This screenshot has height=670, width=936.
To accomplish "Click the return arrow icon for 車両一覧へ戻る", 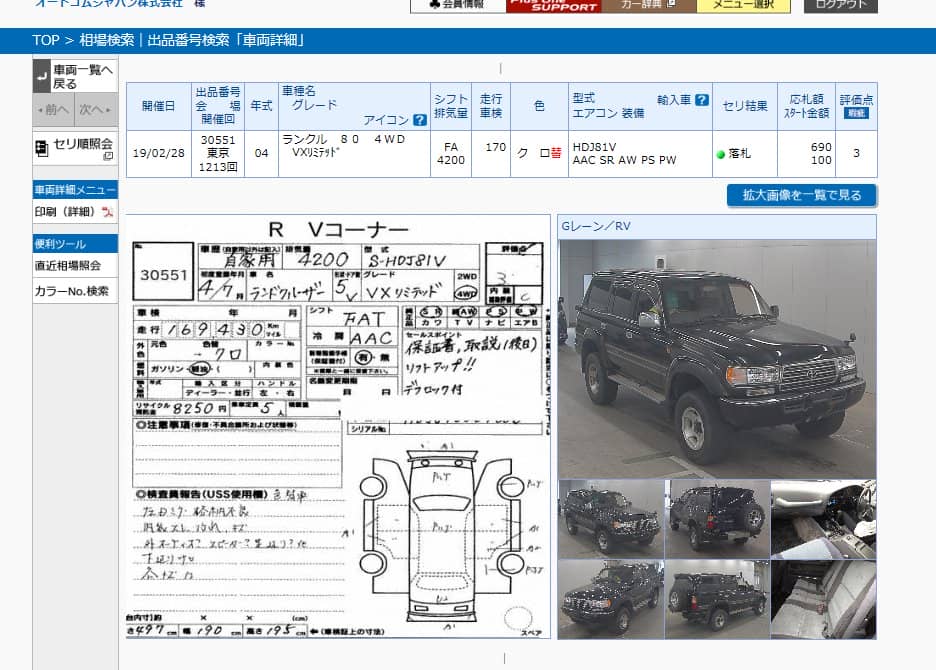I will coord(42,76).
